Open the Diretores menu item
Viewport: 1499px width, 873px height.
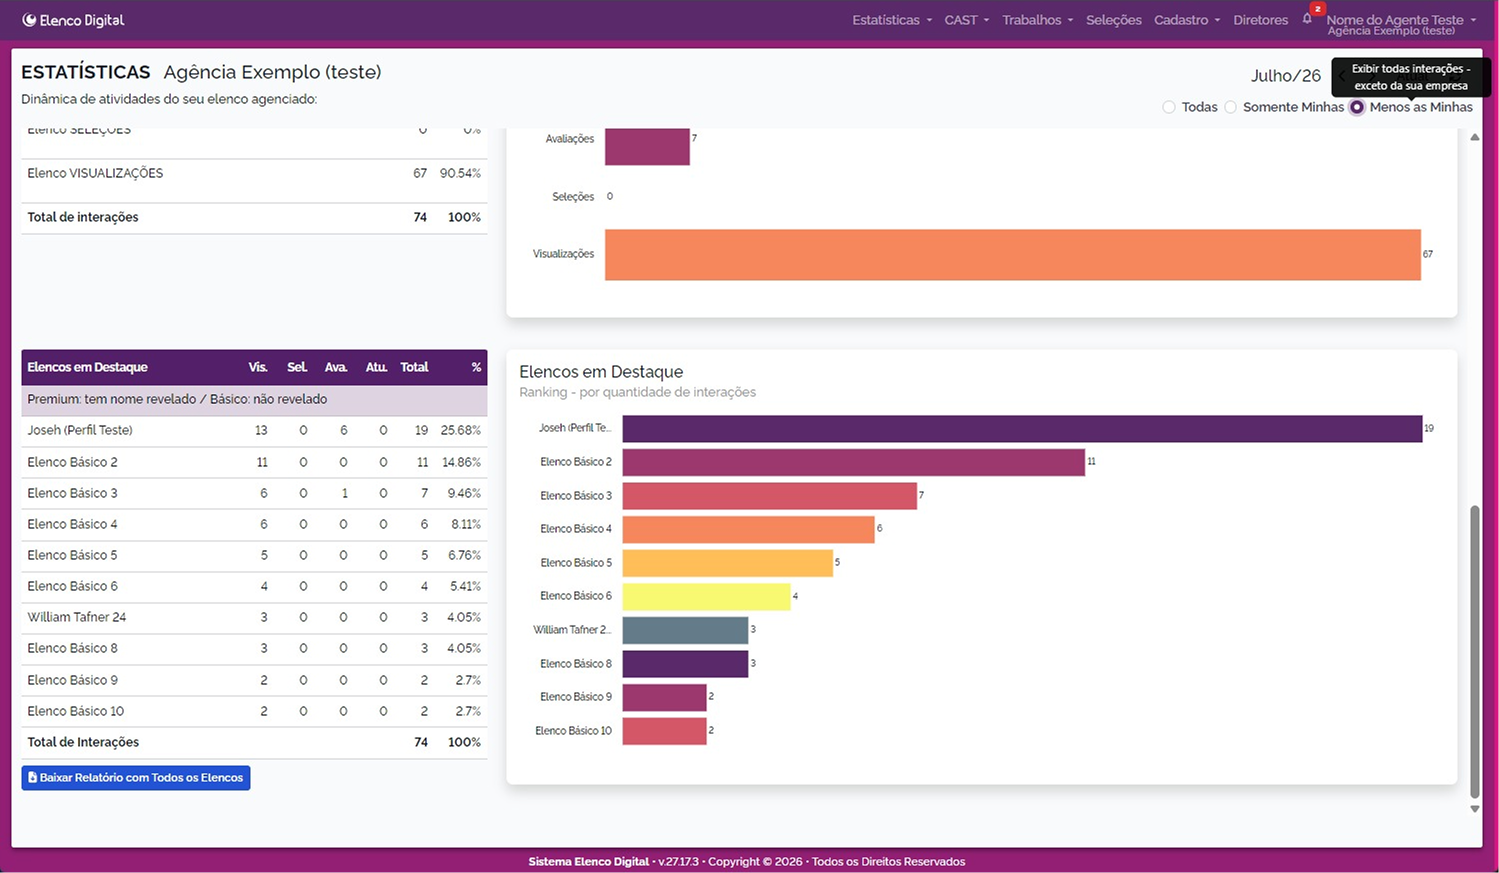coord(1260,20)
